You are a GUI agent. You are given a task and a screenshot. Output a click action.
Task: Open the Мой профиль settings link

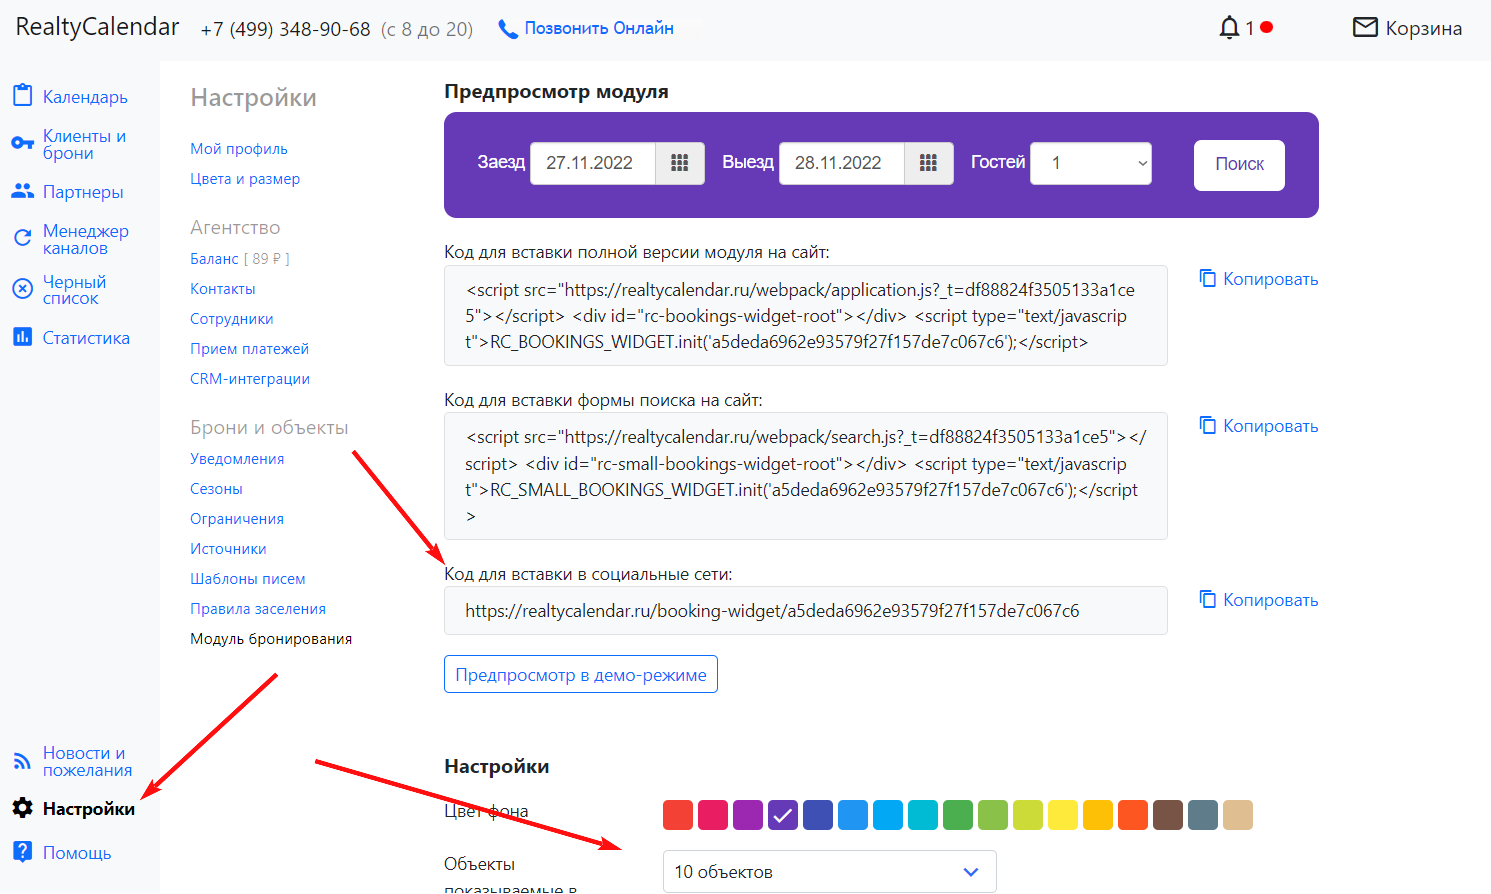click(x=239, y=149)
